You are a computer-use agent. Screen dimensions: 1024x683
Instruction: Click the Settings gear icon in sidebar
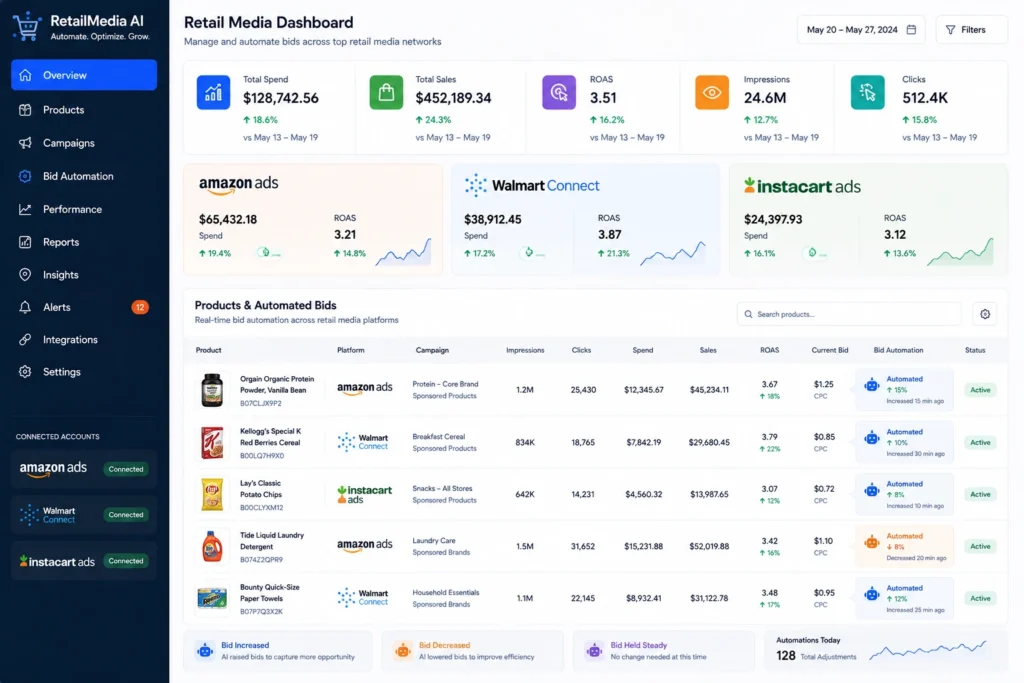tap(25, 372)
